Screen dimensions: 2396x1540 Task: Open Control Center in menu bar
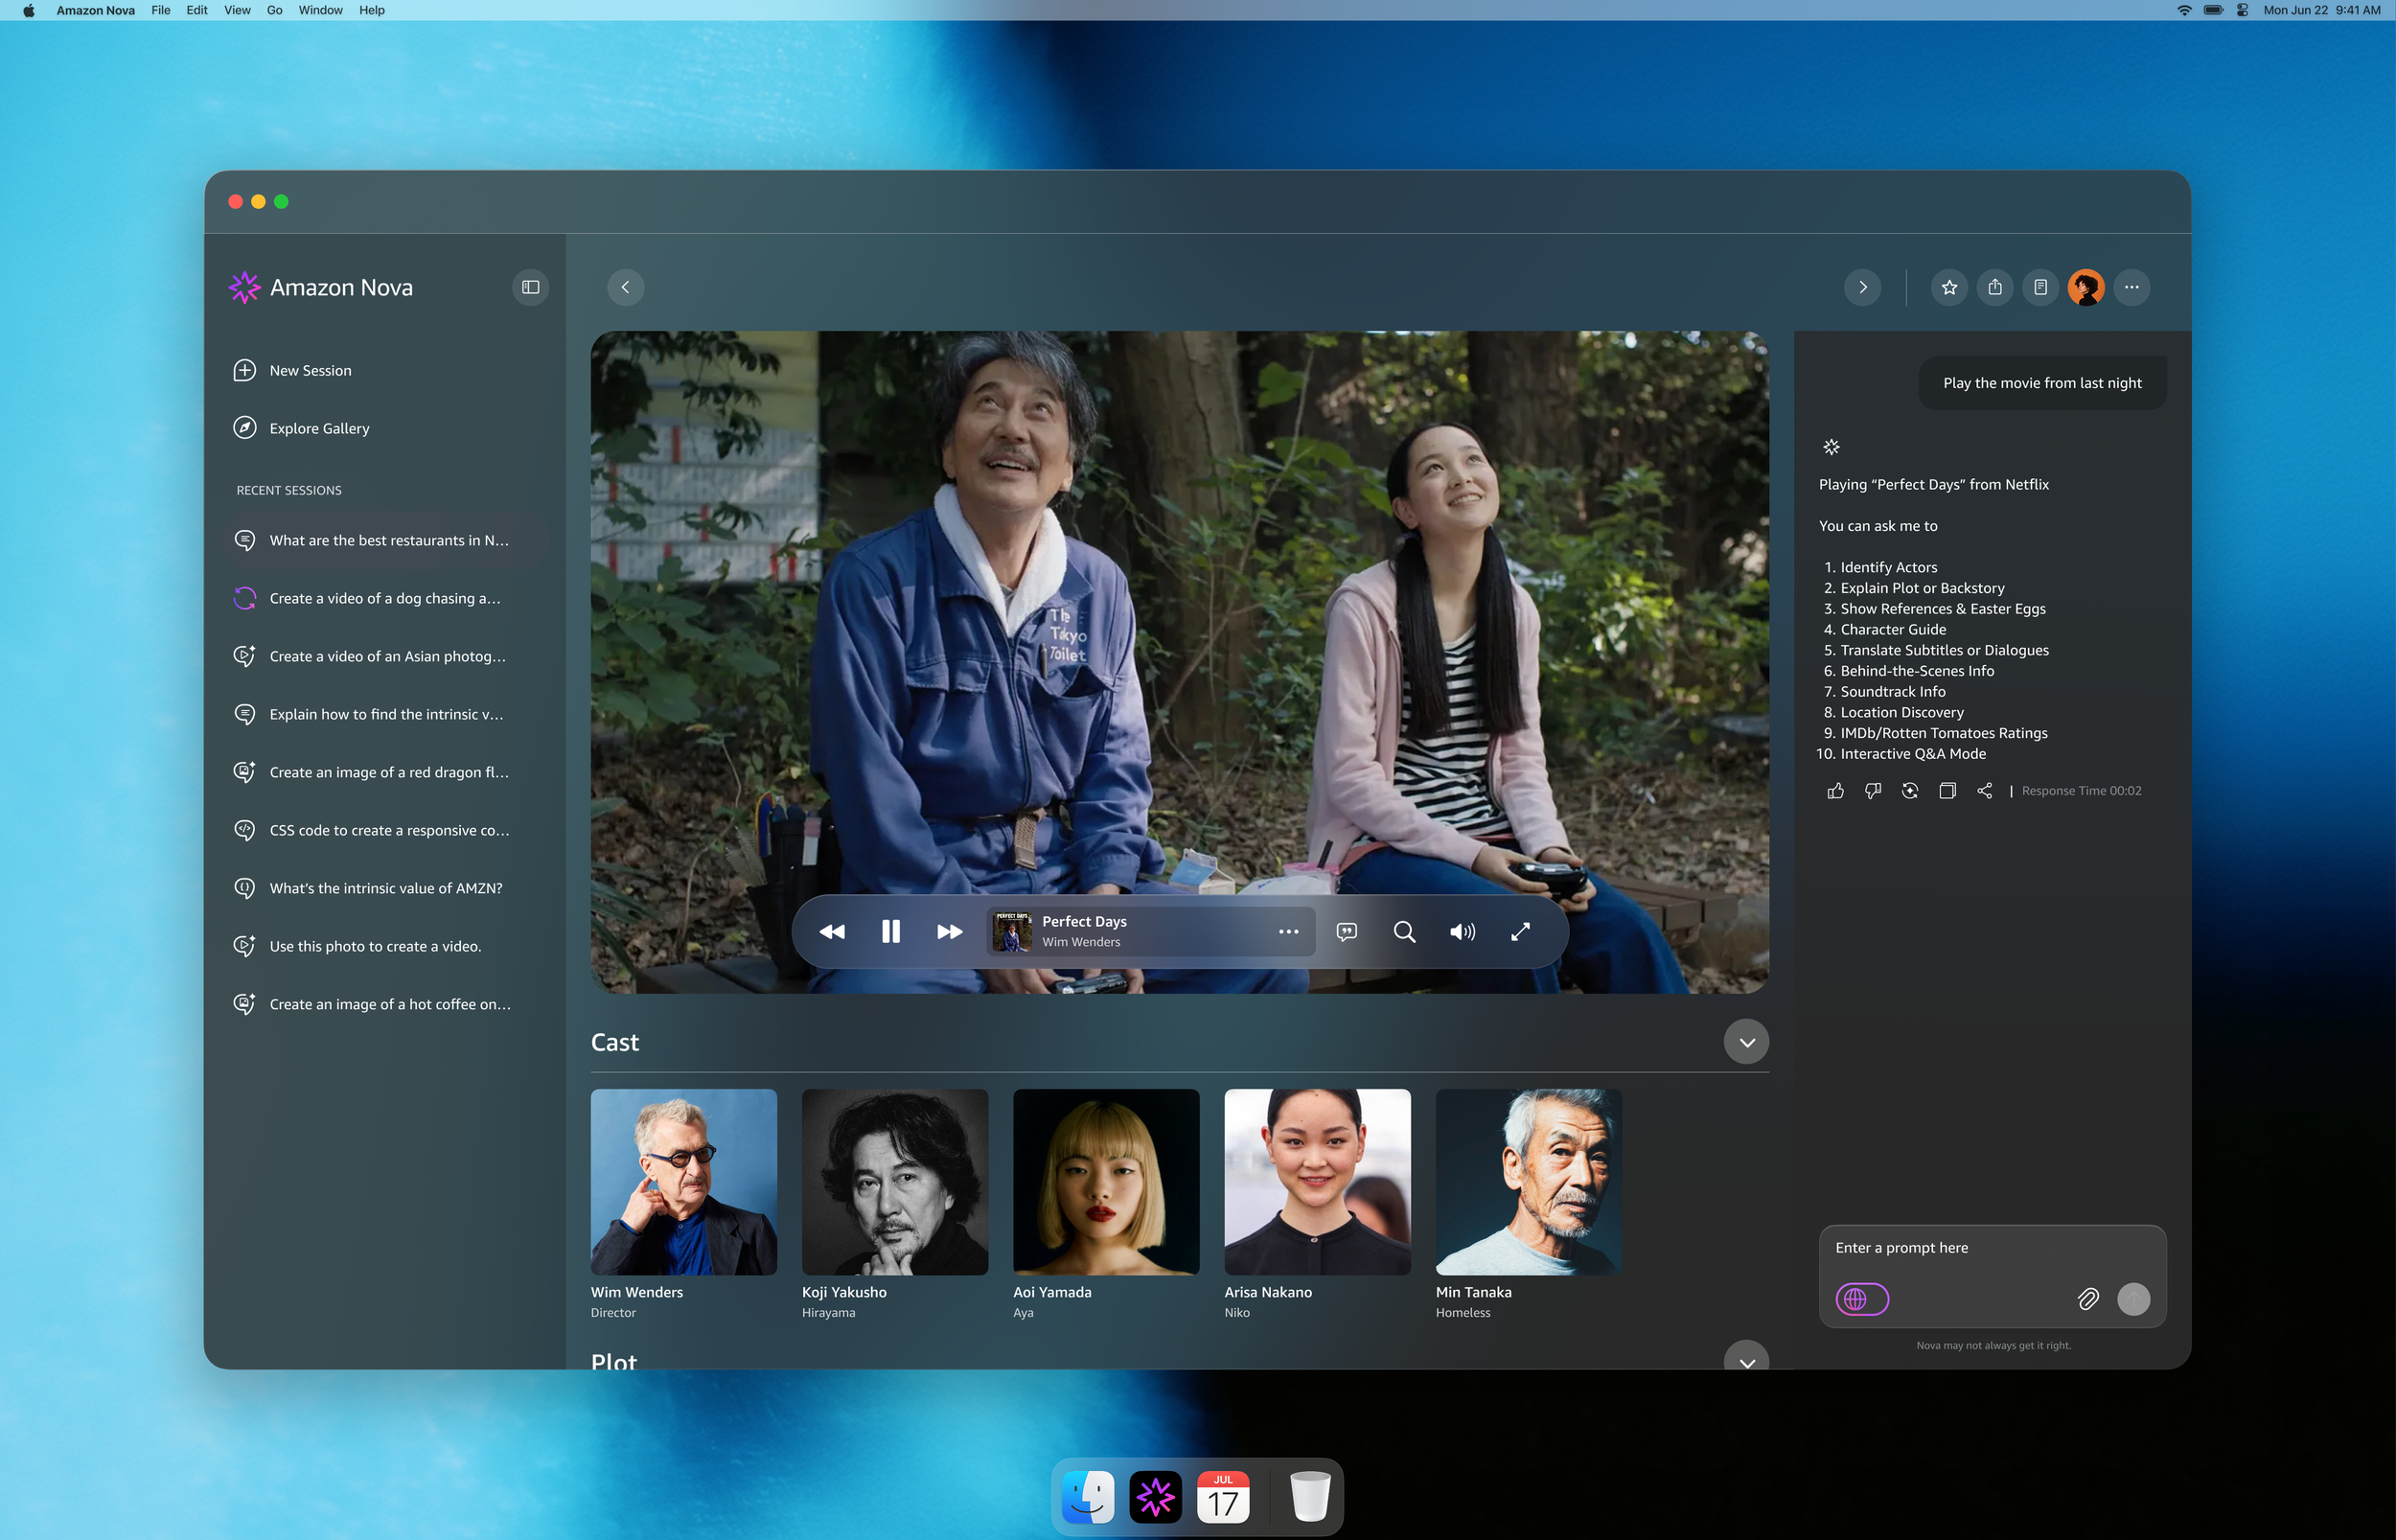(x=2242, y=10)
